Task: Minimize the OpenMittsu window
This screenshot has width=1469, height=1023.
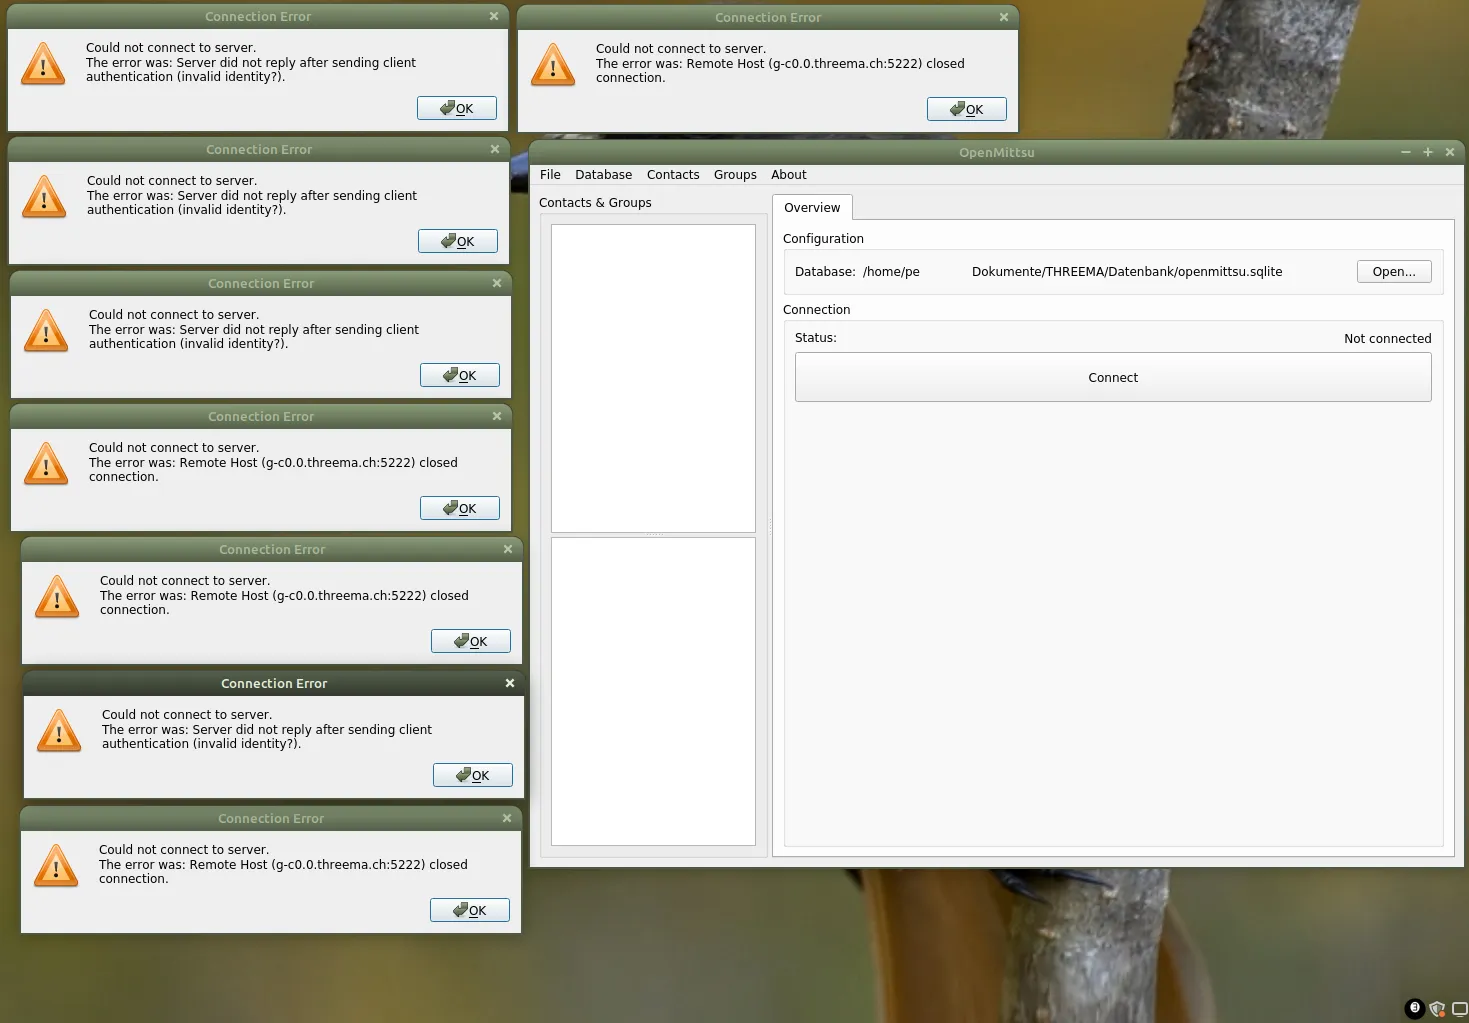Action: 1406,152
